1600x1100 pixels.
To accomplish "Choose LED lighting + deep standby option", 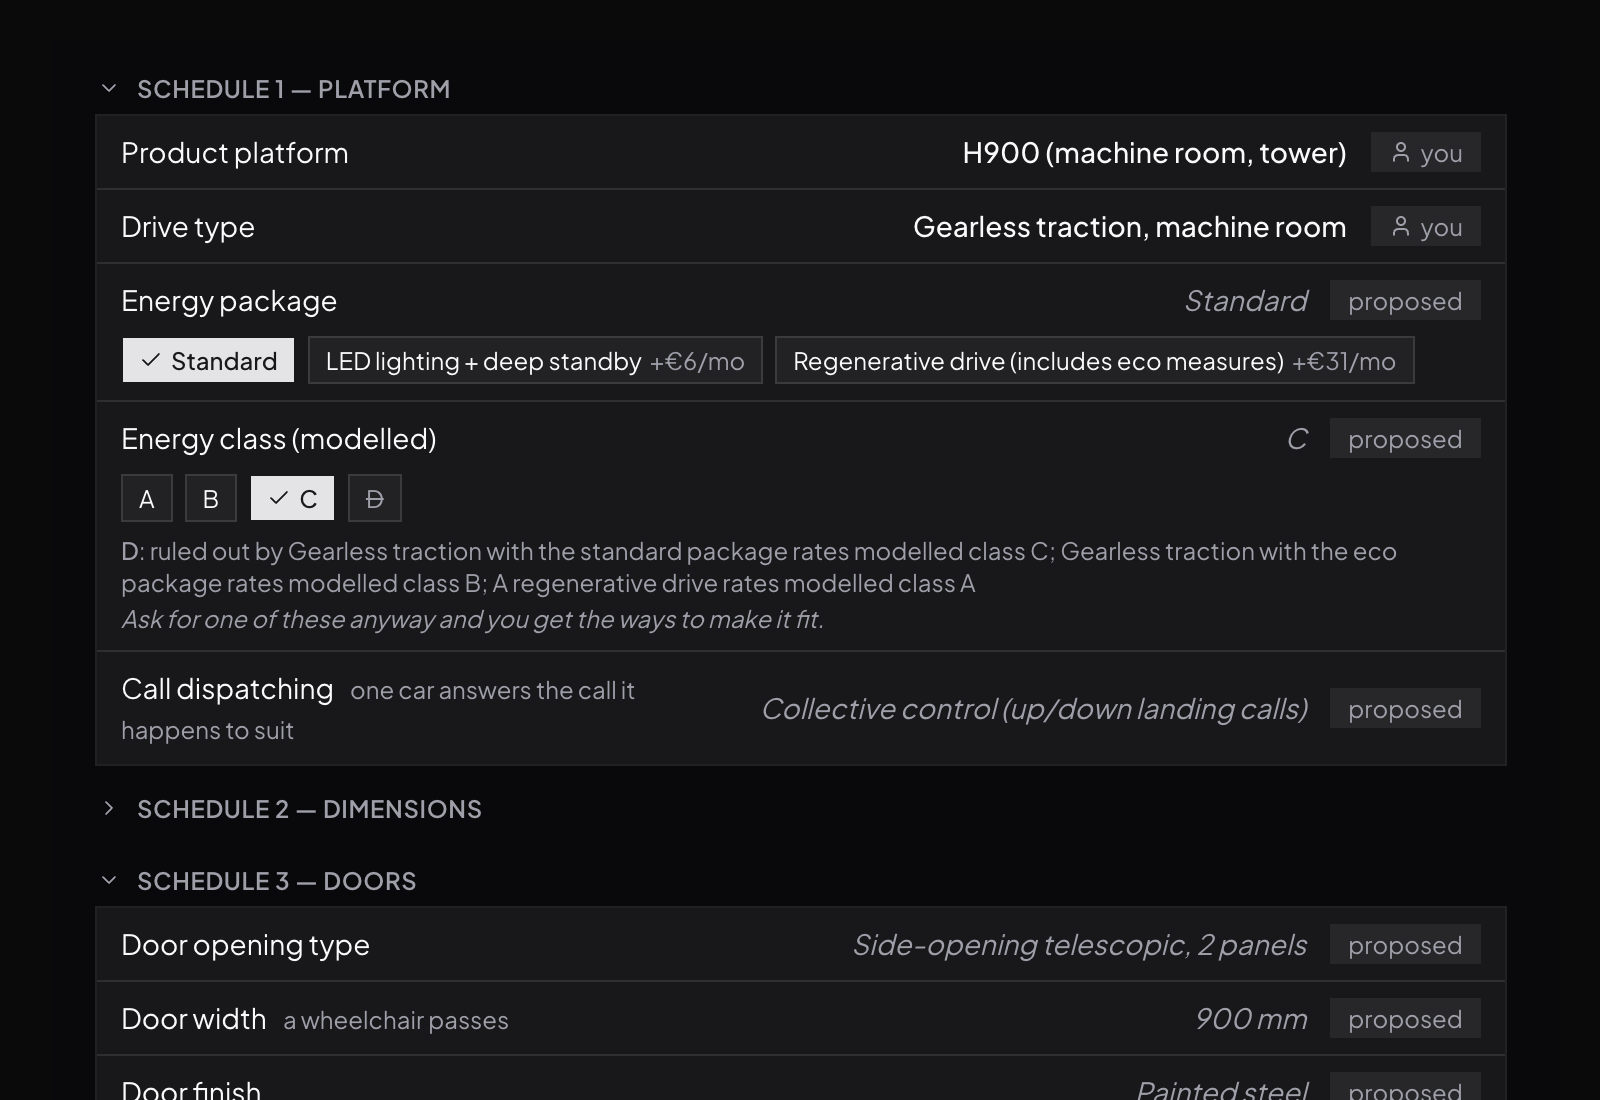I will [535, 360].
